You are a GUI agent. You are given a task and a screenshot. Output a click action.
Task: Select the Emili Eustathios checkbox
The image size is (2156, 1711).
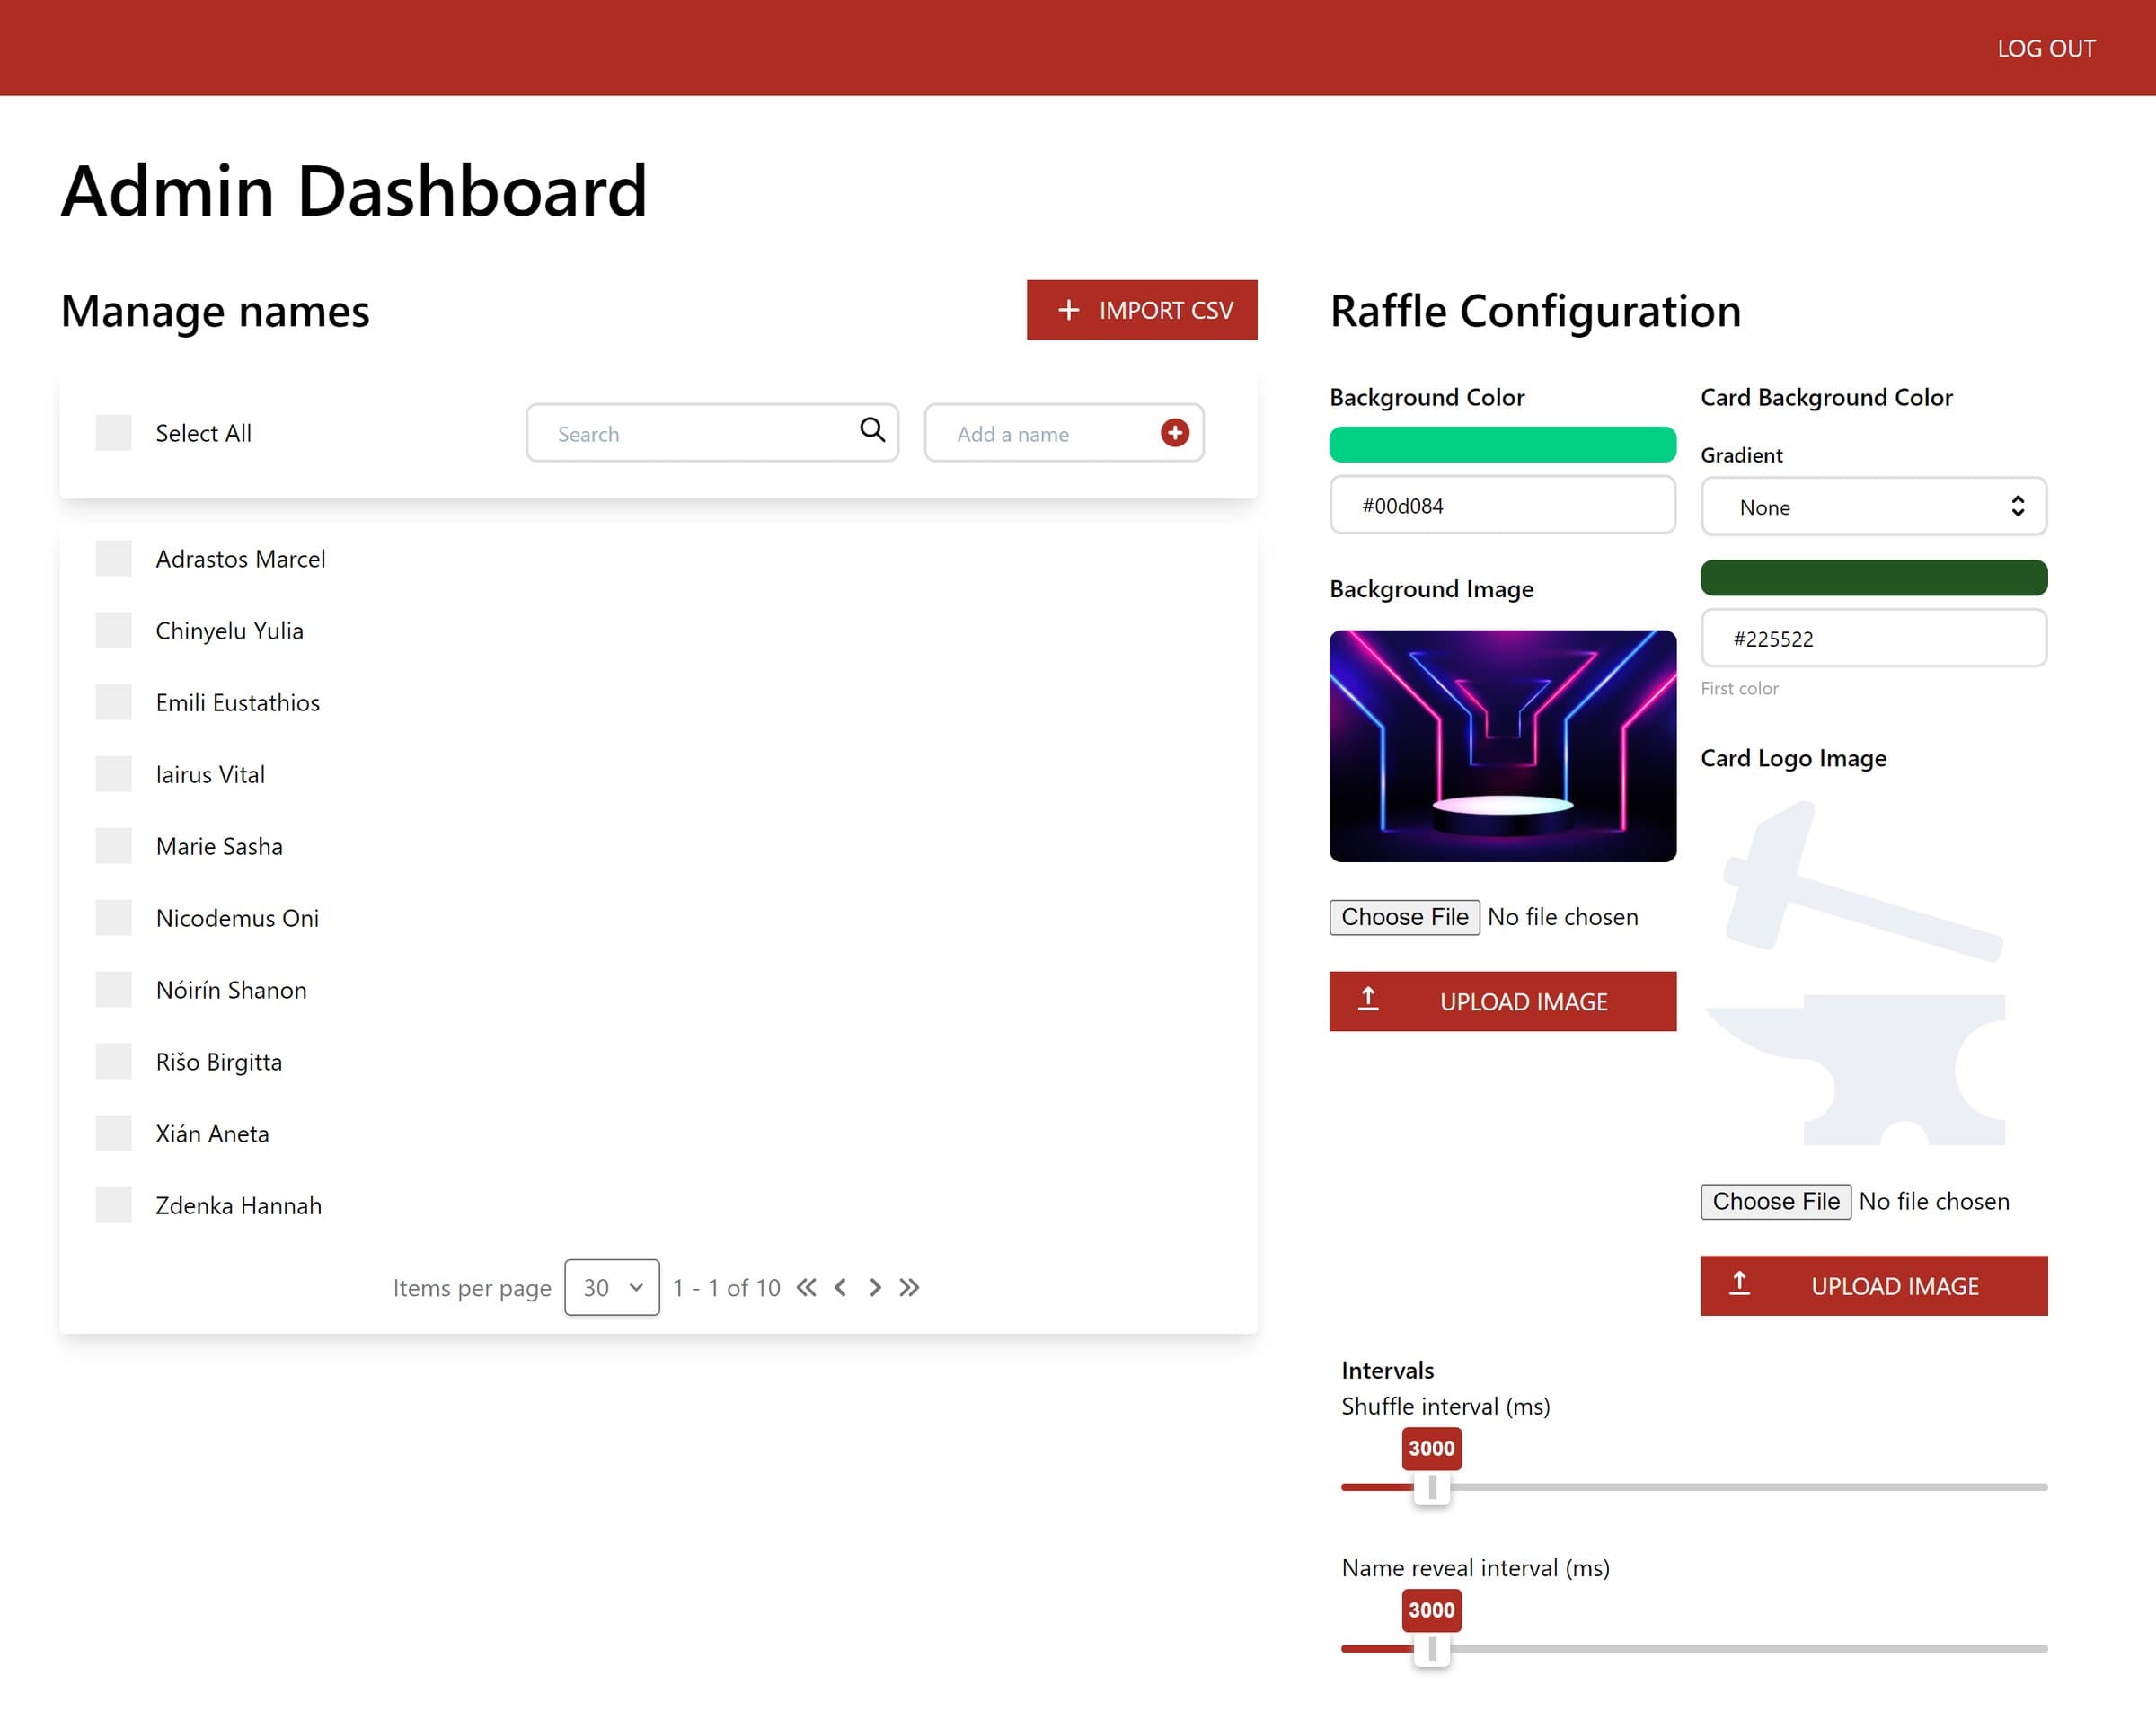pyautogui.click(x=113, y=702)
